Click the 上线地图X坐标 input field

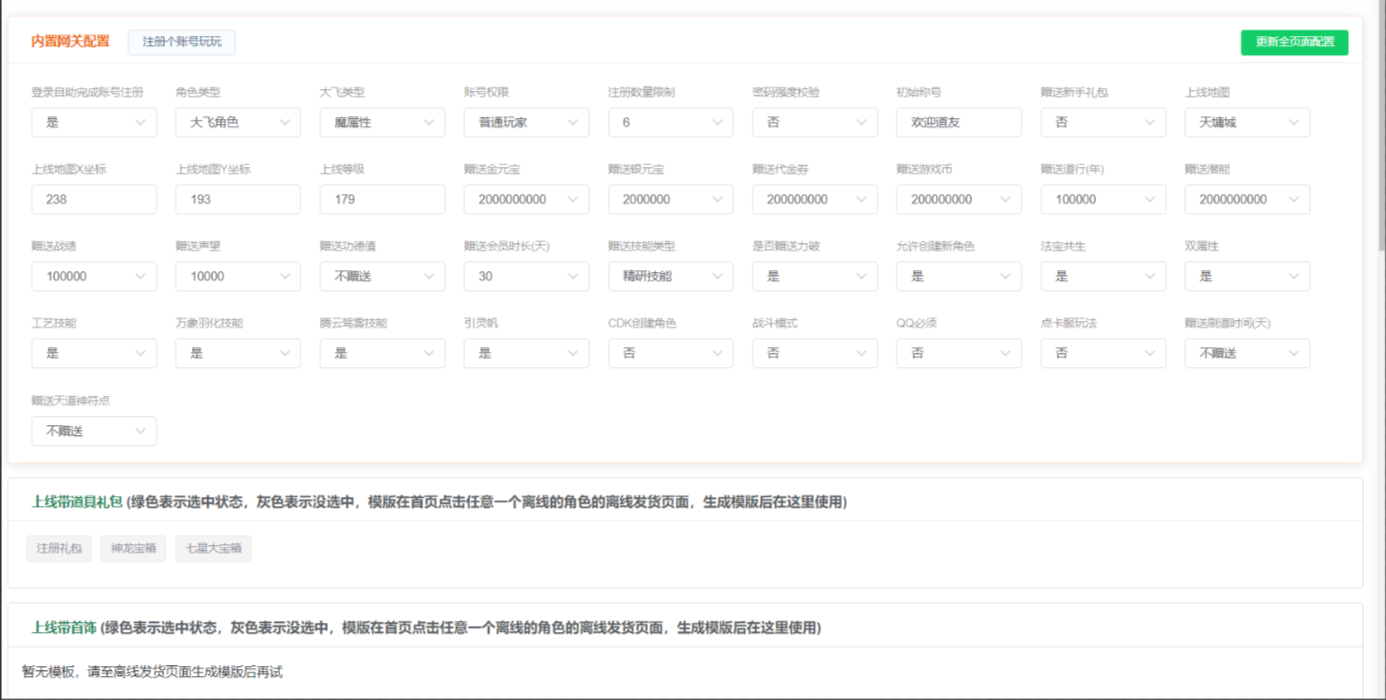(93, 199)
